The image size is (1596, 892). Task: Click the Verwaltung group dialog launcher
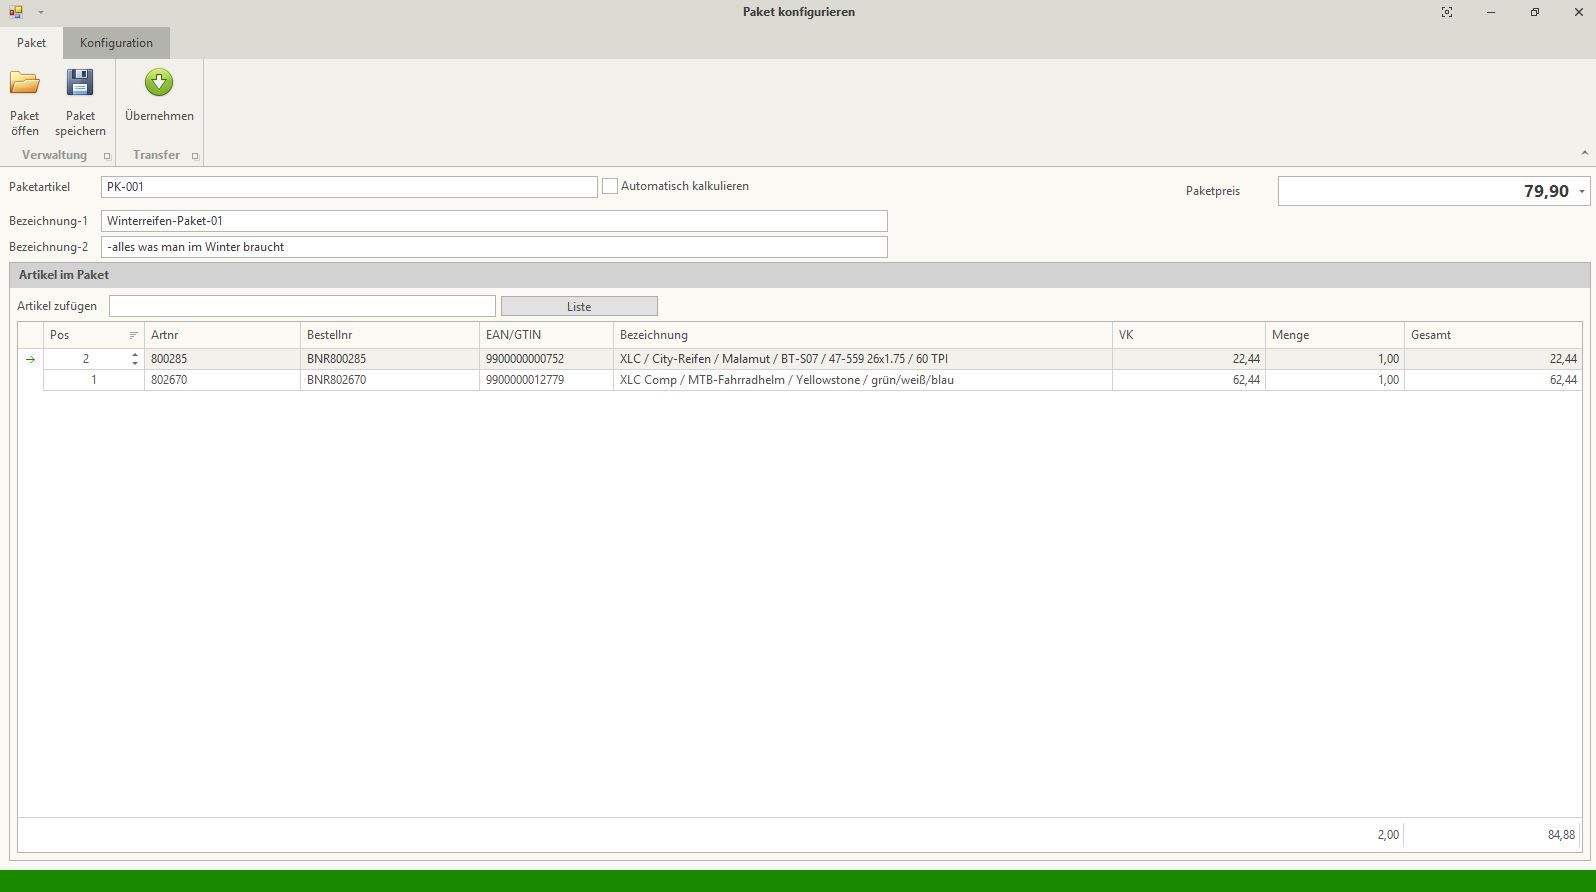click(107, 156)
